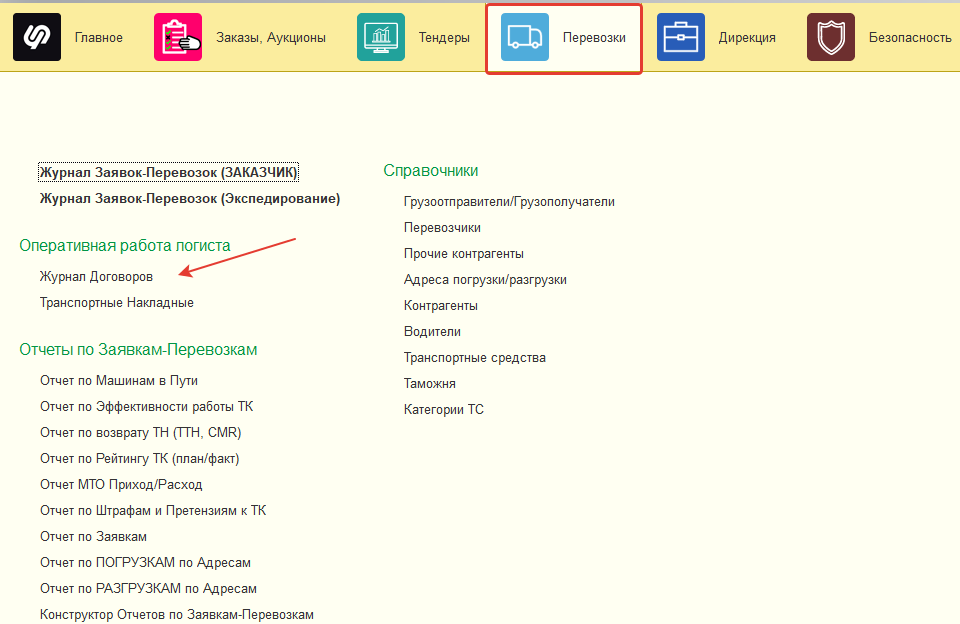The image size is (960, 624).
Task: Open Журнал Заявок-Перевозок (Экспедирование)
Action: [x=190, y=198]
